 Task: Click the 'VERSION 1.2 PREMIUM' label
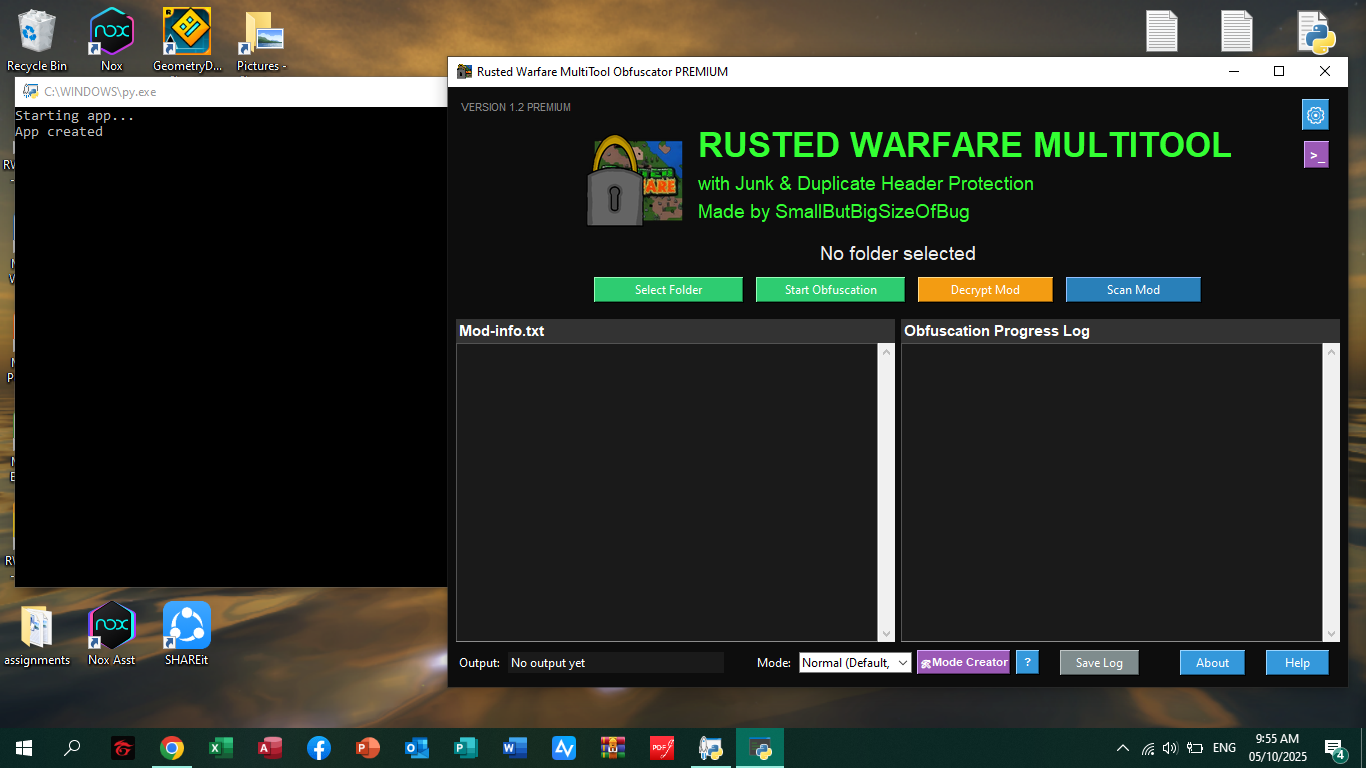[516, 107]
